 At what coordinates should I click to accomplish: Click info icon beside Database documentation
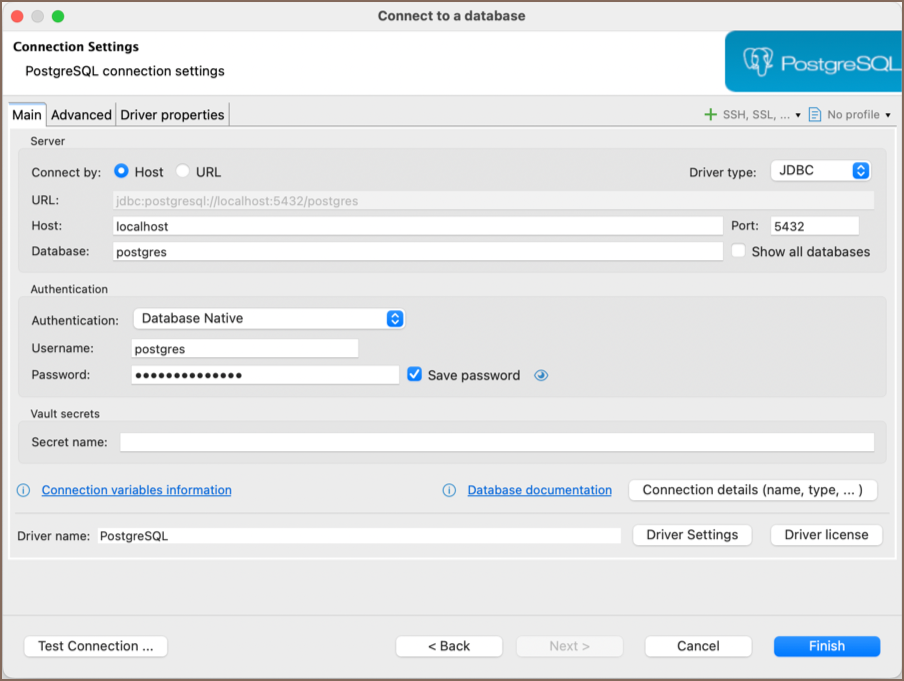[x=449, y=490]
